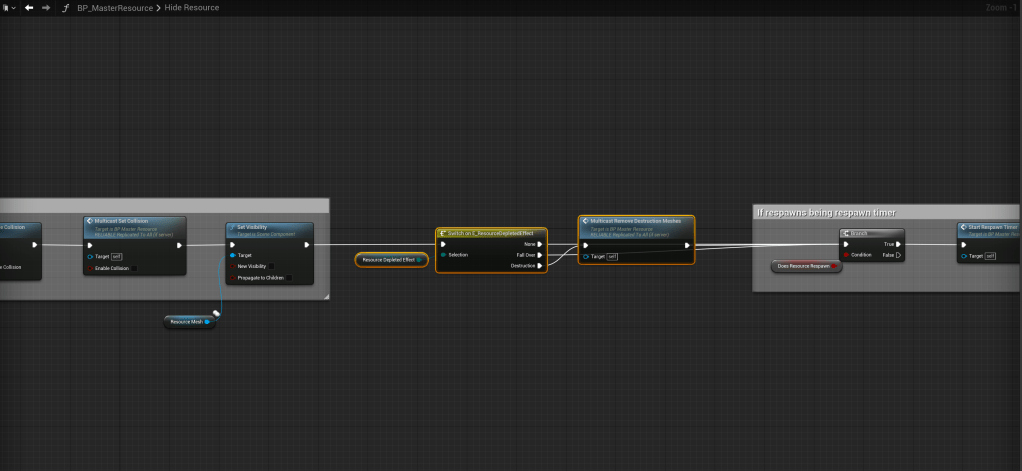Select the Does Resource Respawn variable node
The image size is (1022, 471).
(806, 266)
